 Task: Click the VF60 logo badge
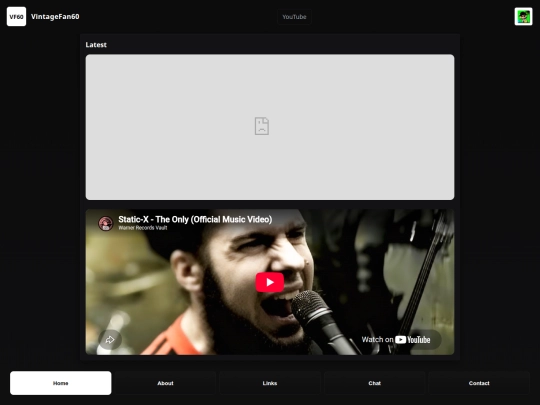coord(16,17)
